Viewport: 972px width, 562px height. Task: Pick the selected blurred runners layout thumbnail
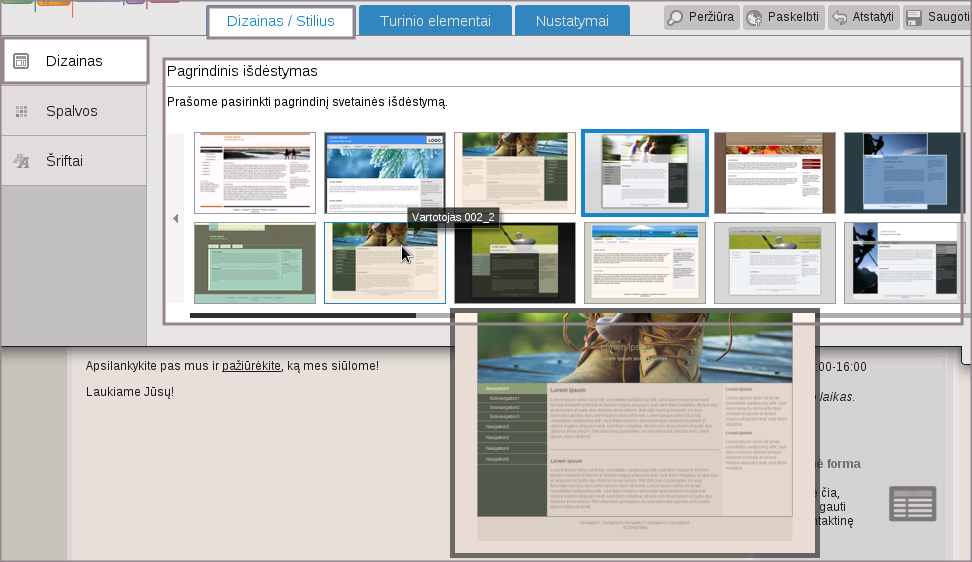(x=645, y=172)
